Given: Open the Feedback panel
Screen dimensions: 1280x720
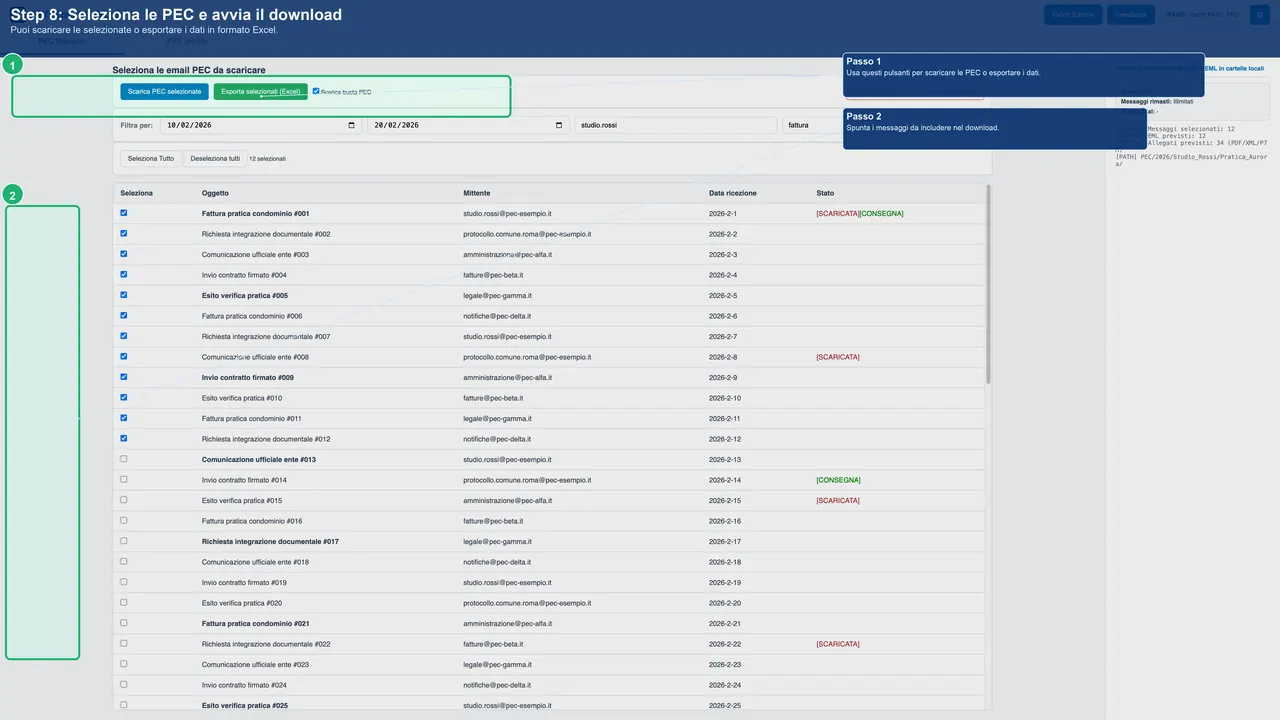Looking at the screenshot, I should [x=1131, y=15].
